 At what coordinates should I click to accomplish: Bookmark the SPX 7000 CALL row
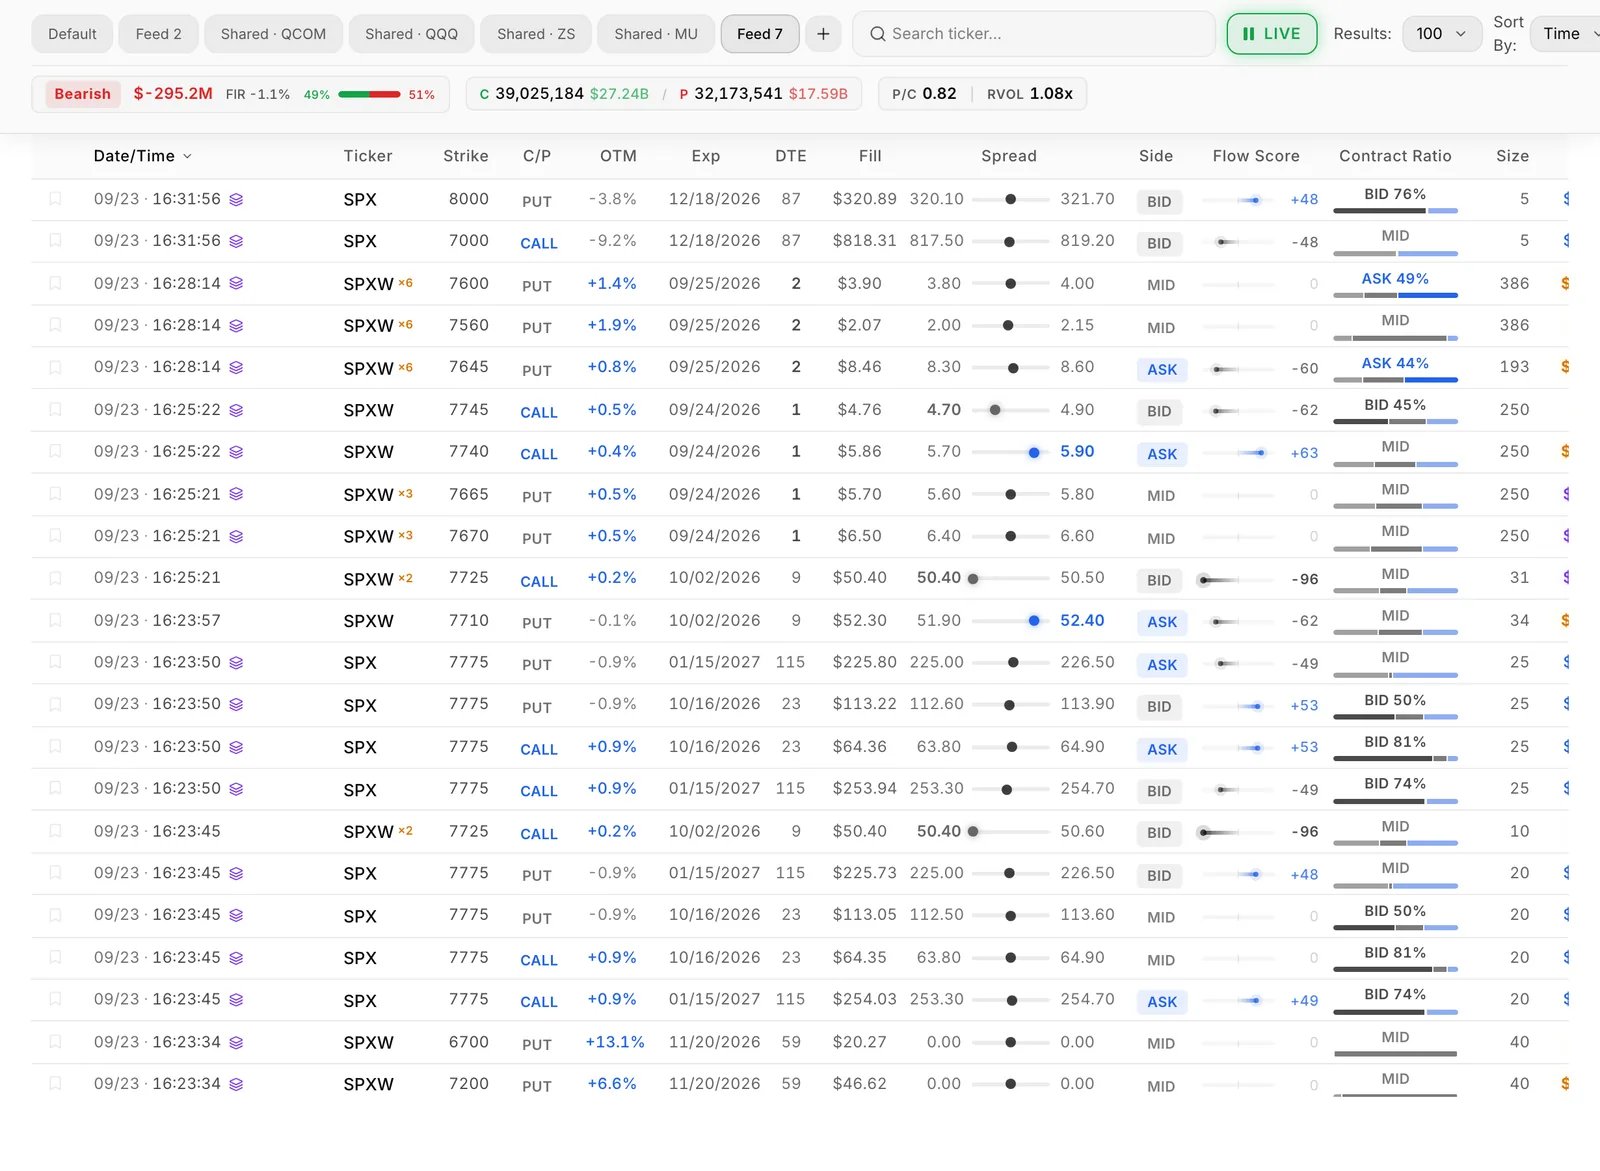[55, 241]
